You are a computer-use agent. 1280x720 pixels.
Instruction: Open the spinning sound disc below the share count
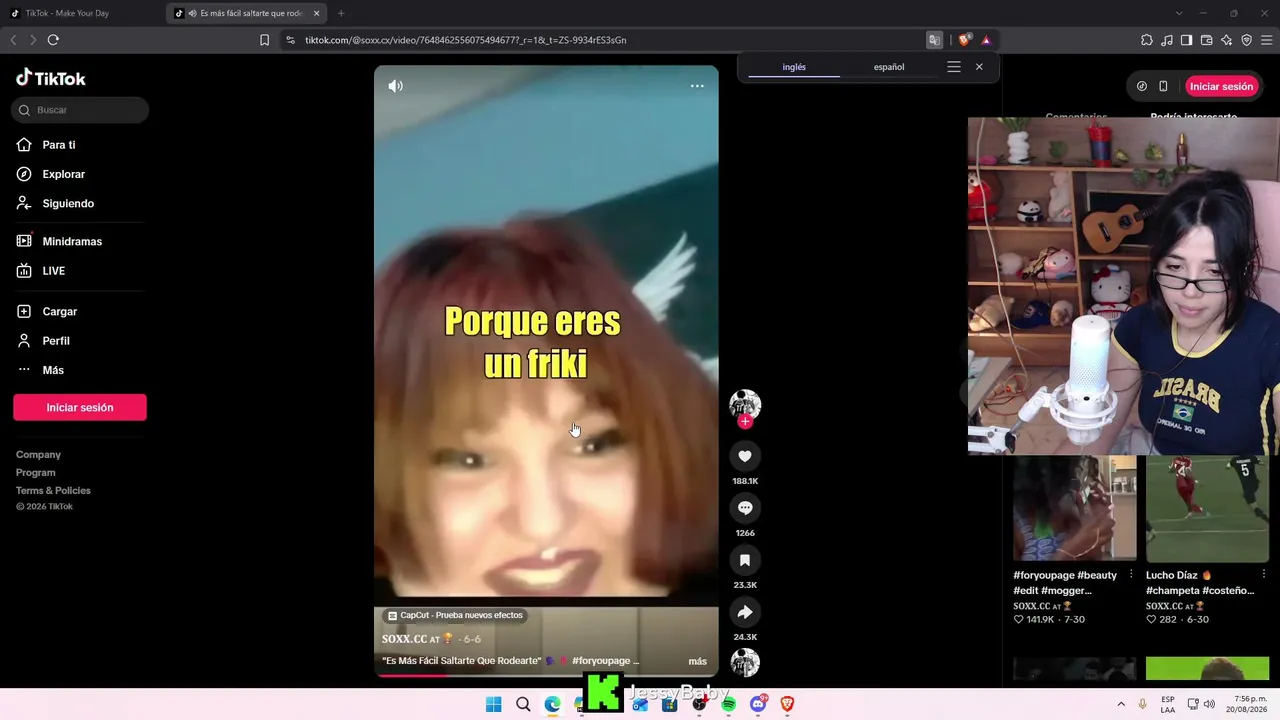(x=745, y=662)
